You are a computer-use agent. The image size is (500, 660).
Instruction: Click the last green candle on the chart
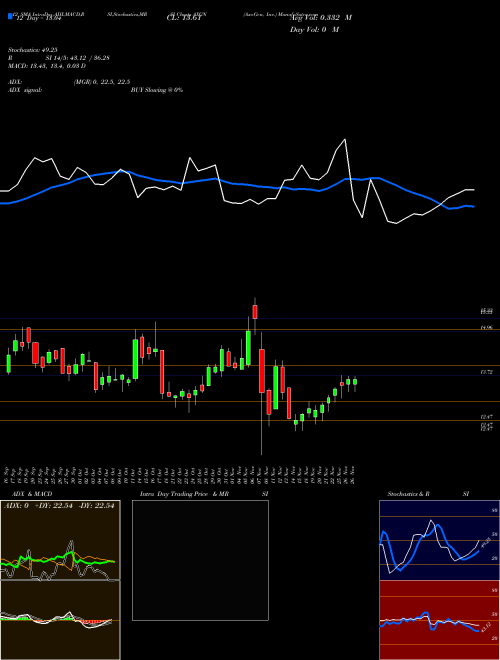click(355, 382)
